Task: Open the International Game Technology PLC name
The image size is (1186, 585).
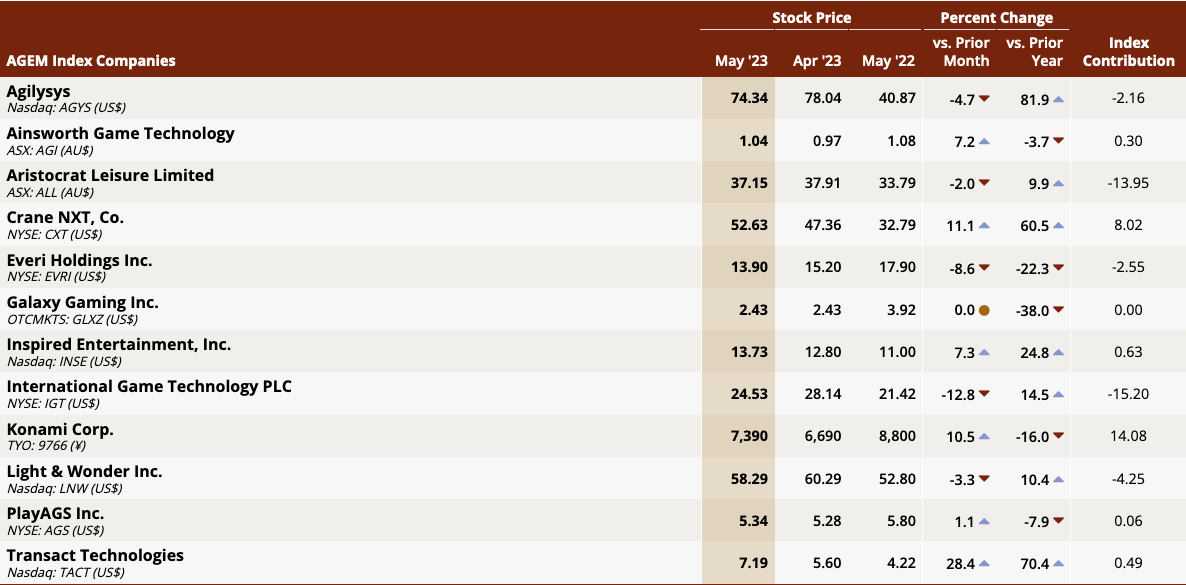Action: click(149, 387)
